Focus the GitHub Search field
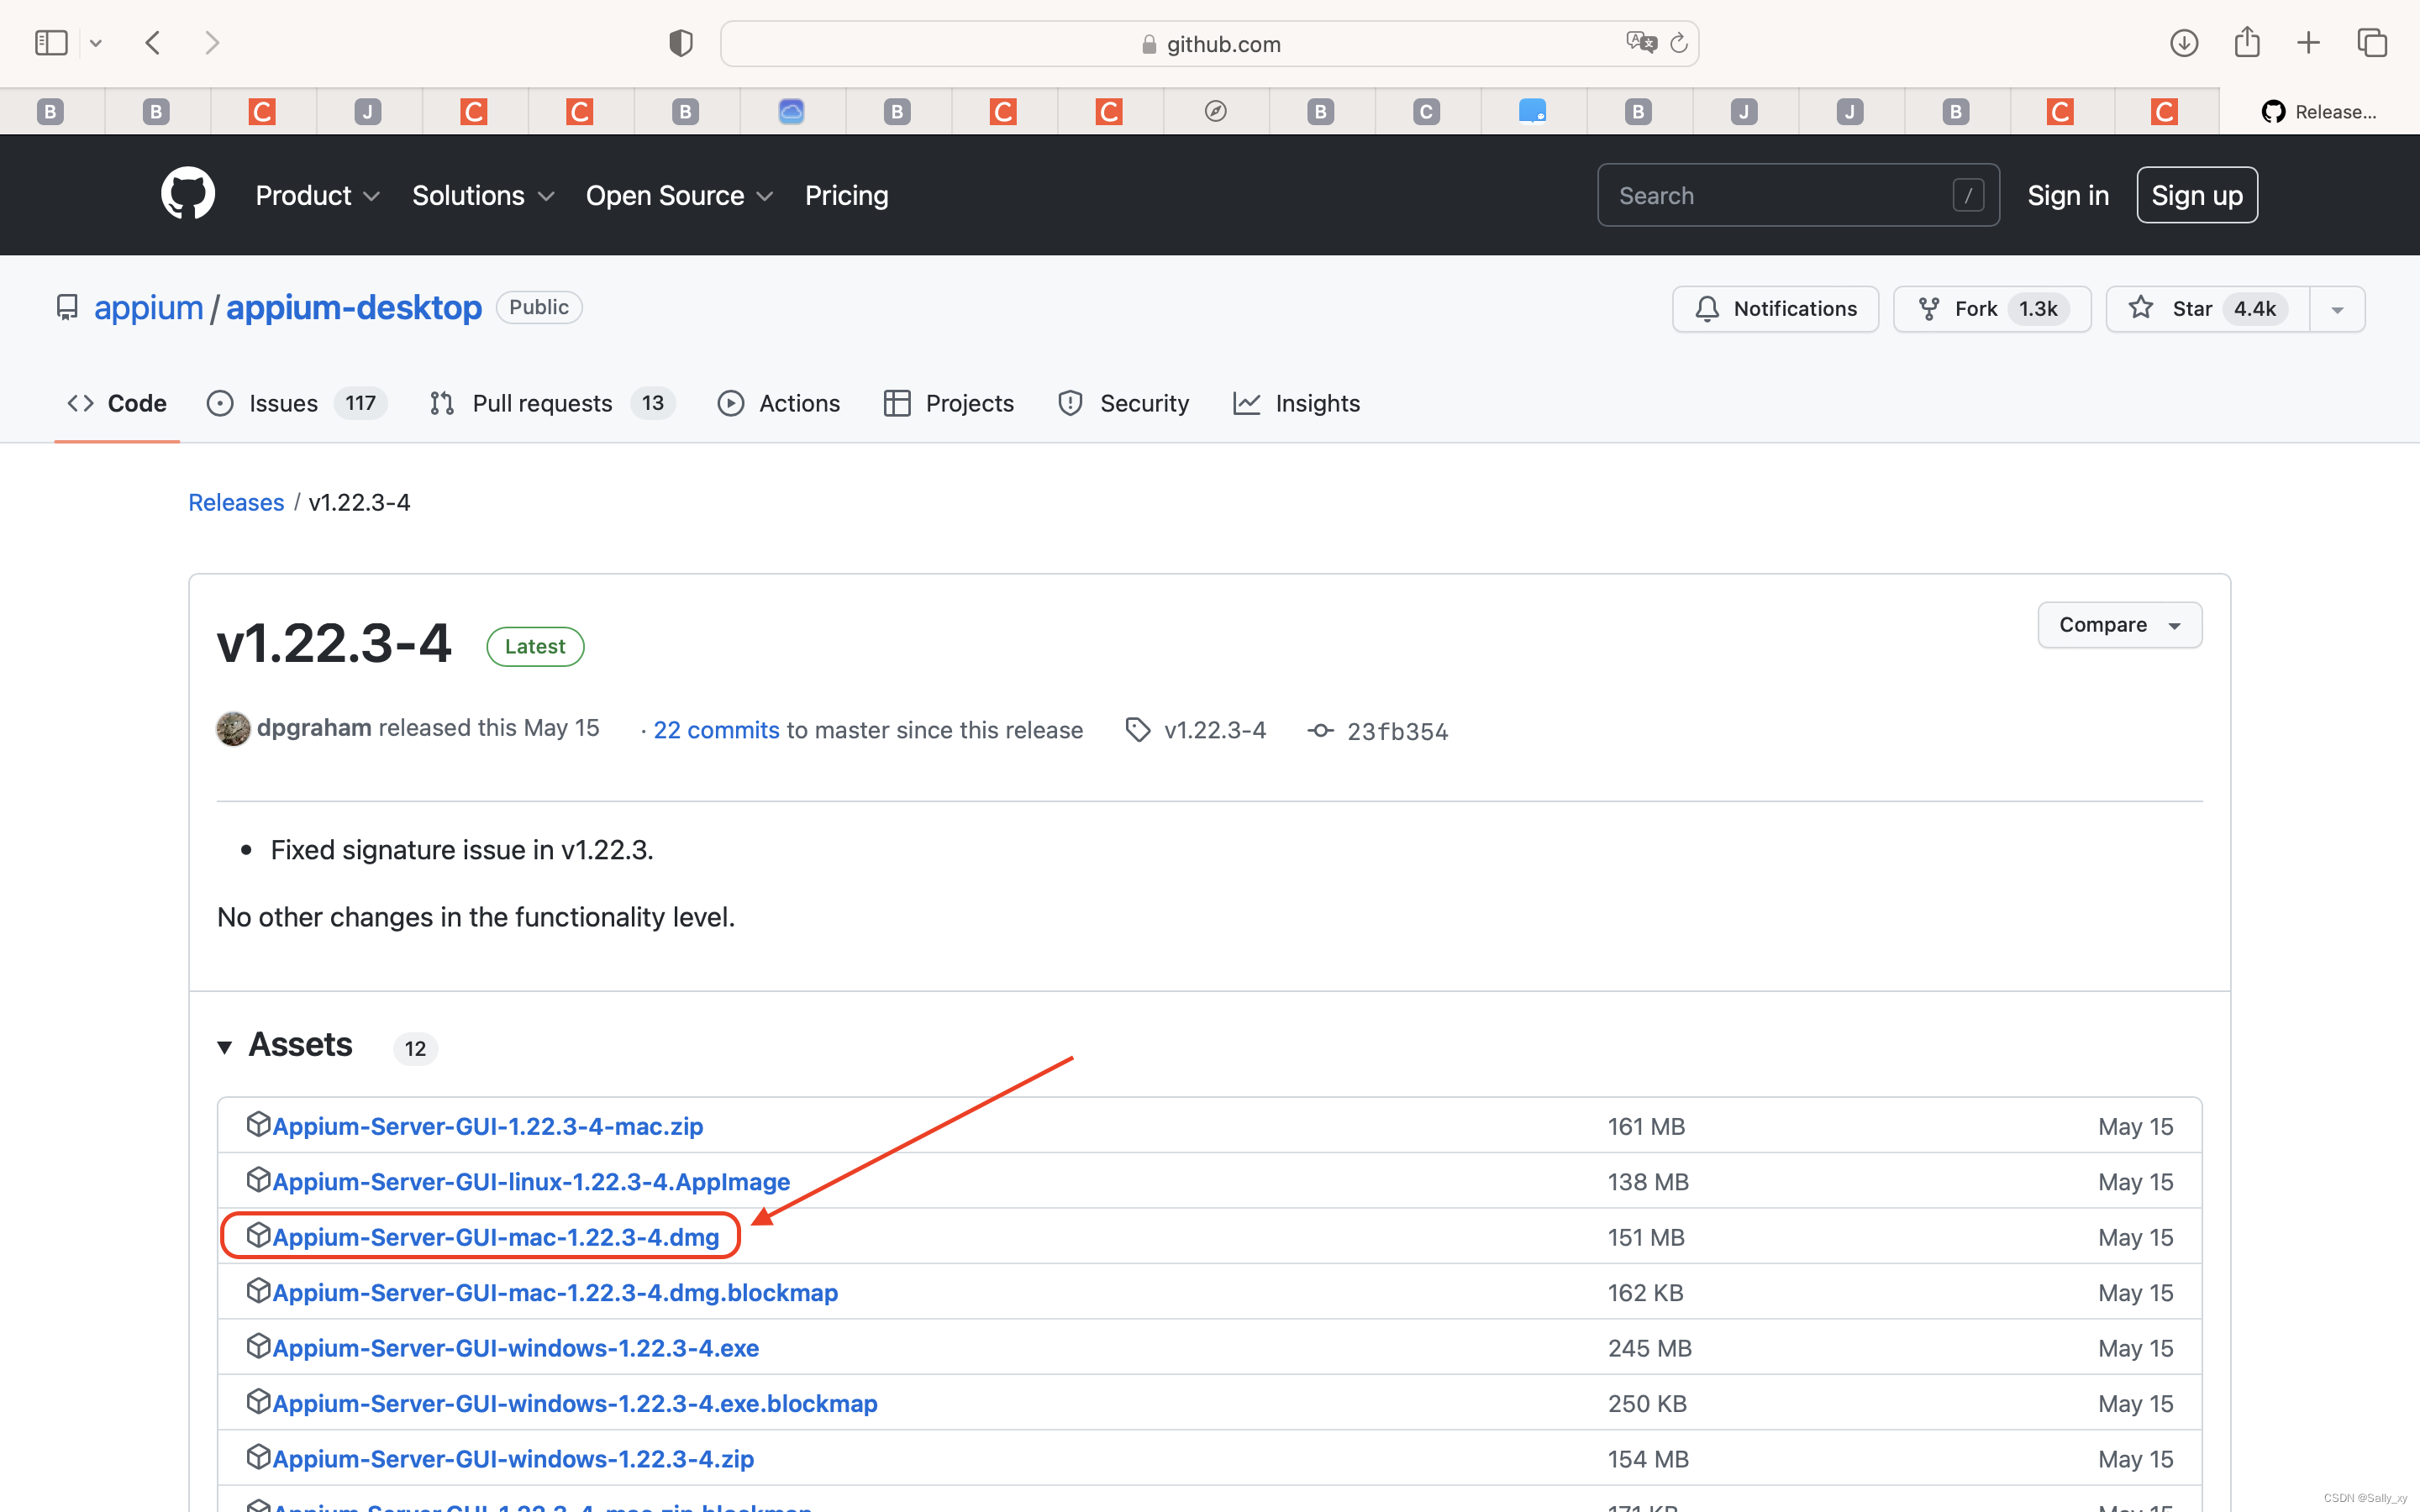The image size is (2420, 1512). pos(1798,195)
